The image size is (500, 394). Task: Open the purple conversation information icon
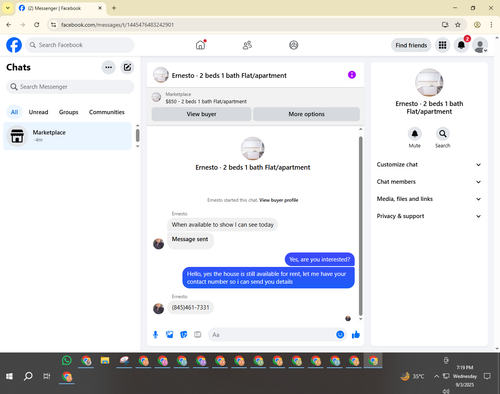click(352, 75)
